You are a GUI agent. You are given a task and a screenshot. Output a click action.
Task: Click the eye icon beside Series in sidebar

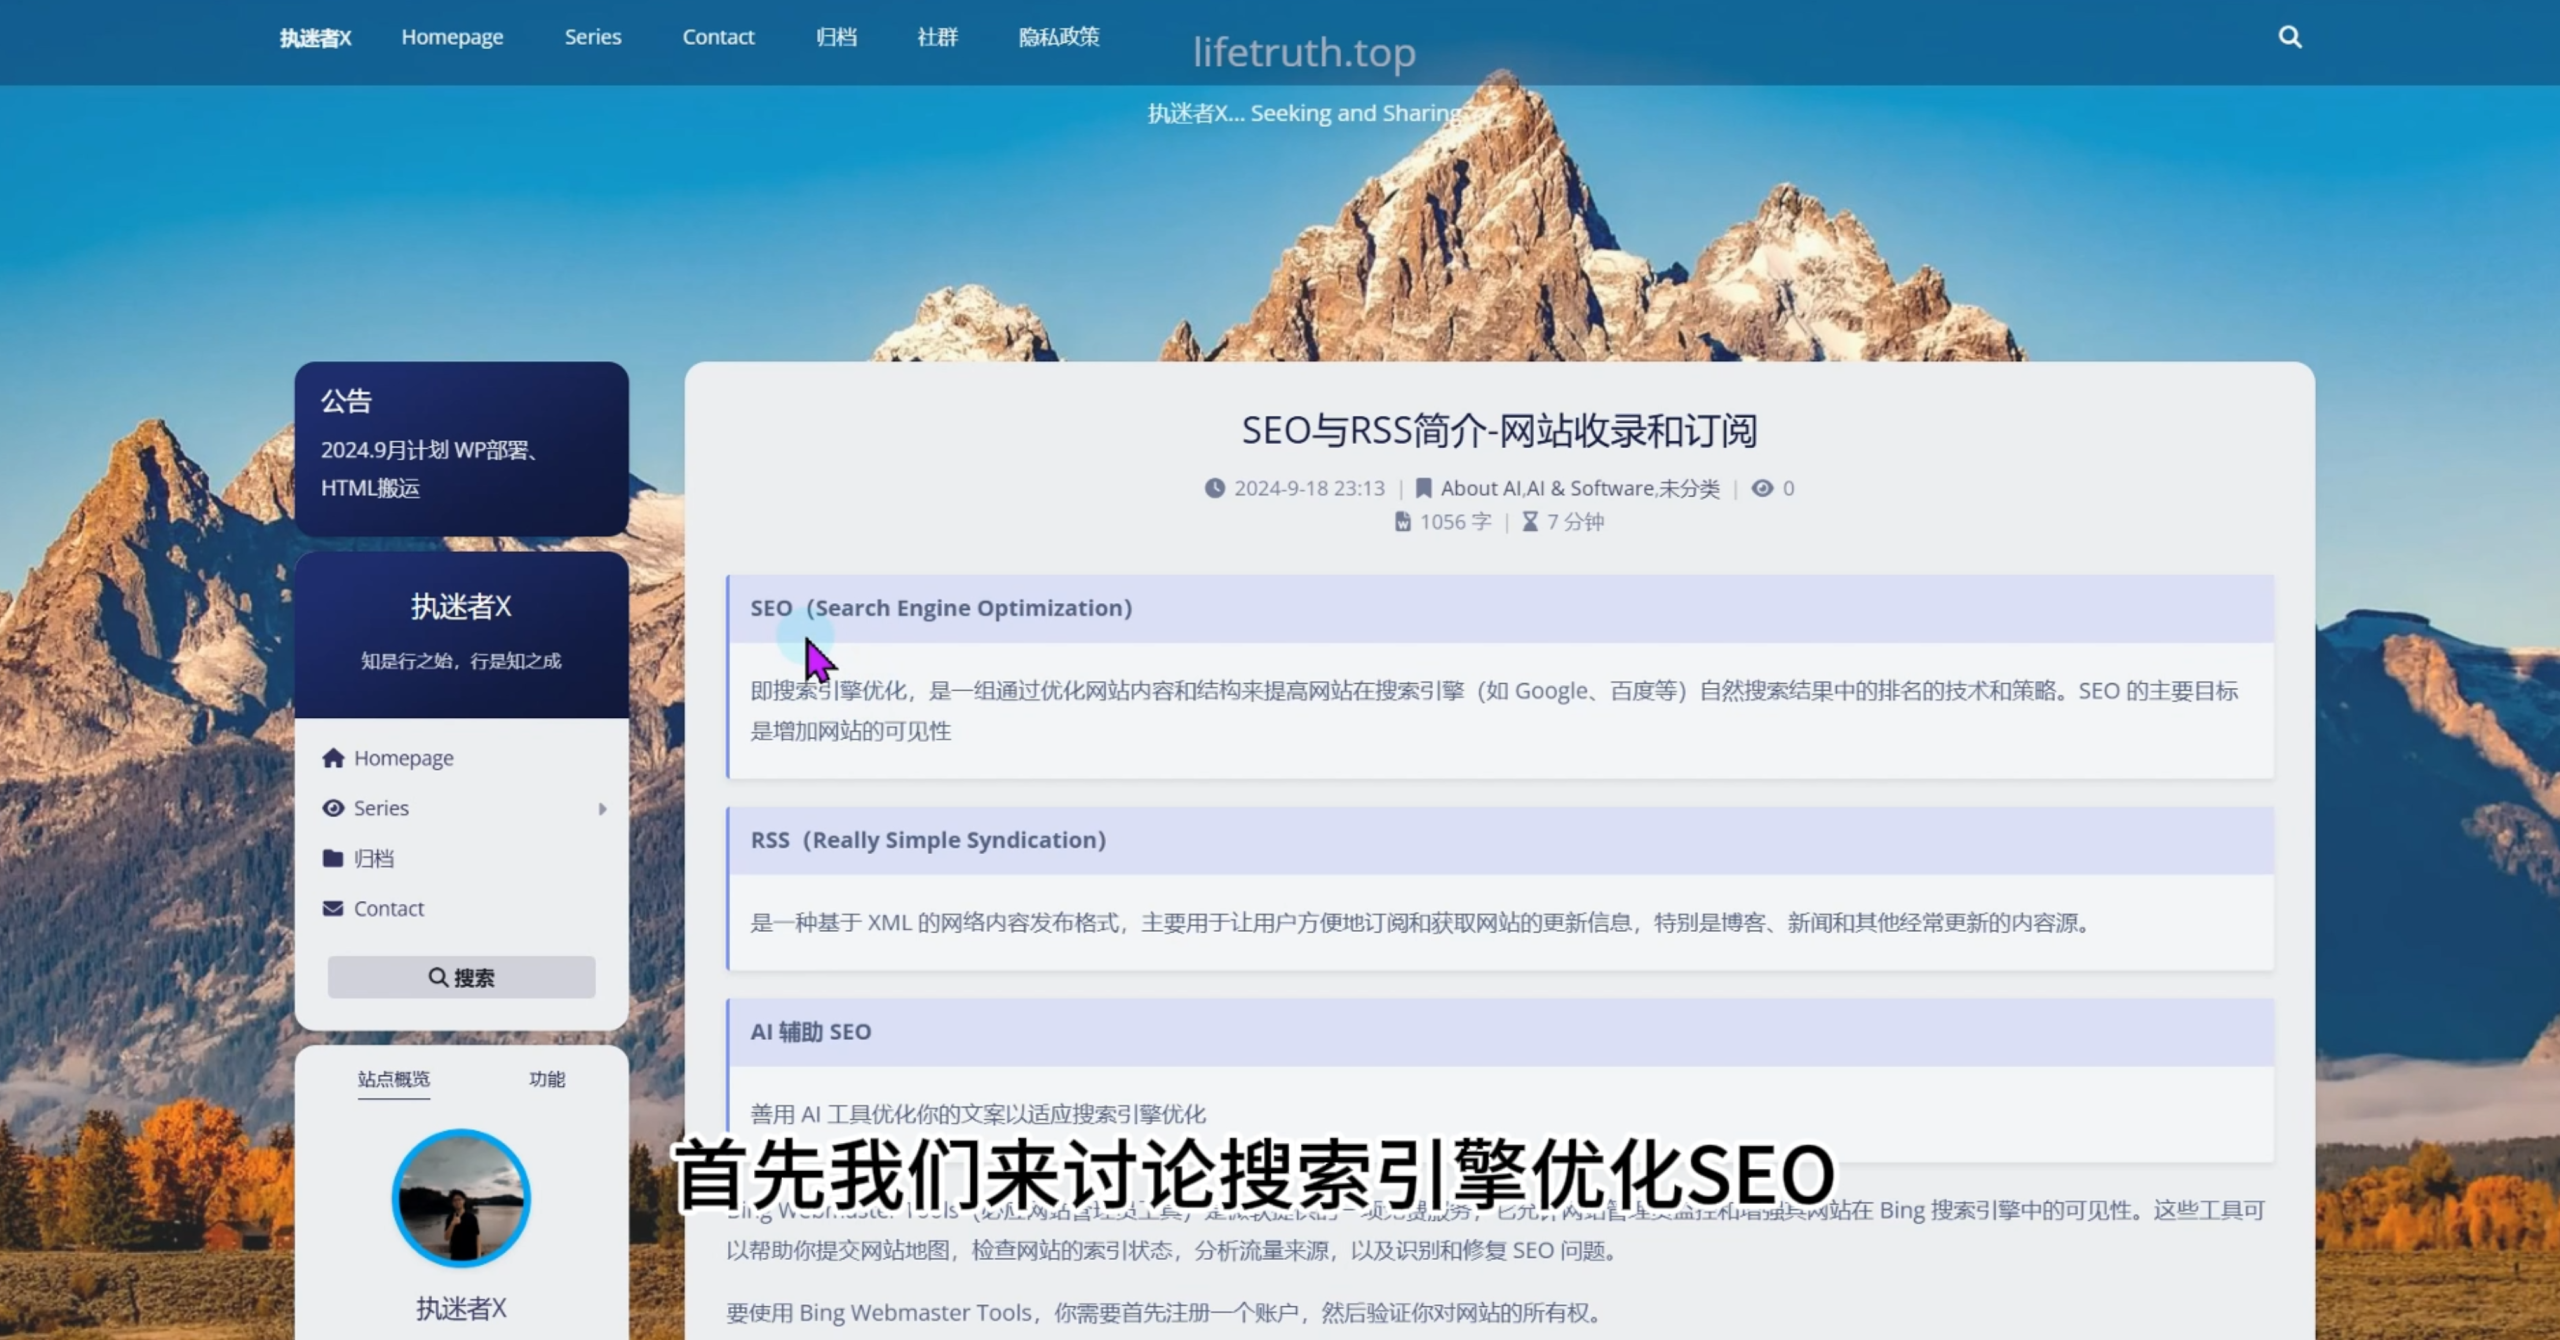coord(333,808)
